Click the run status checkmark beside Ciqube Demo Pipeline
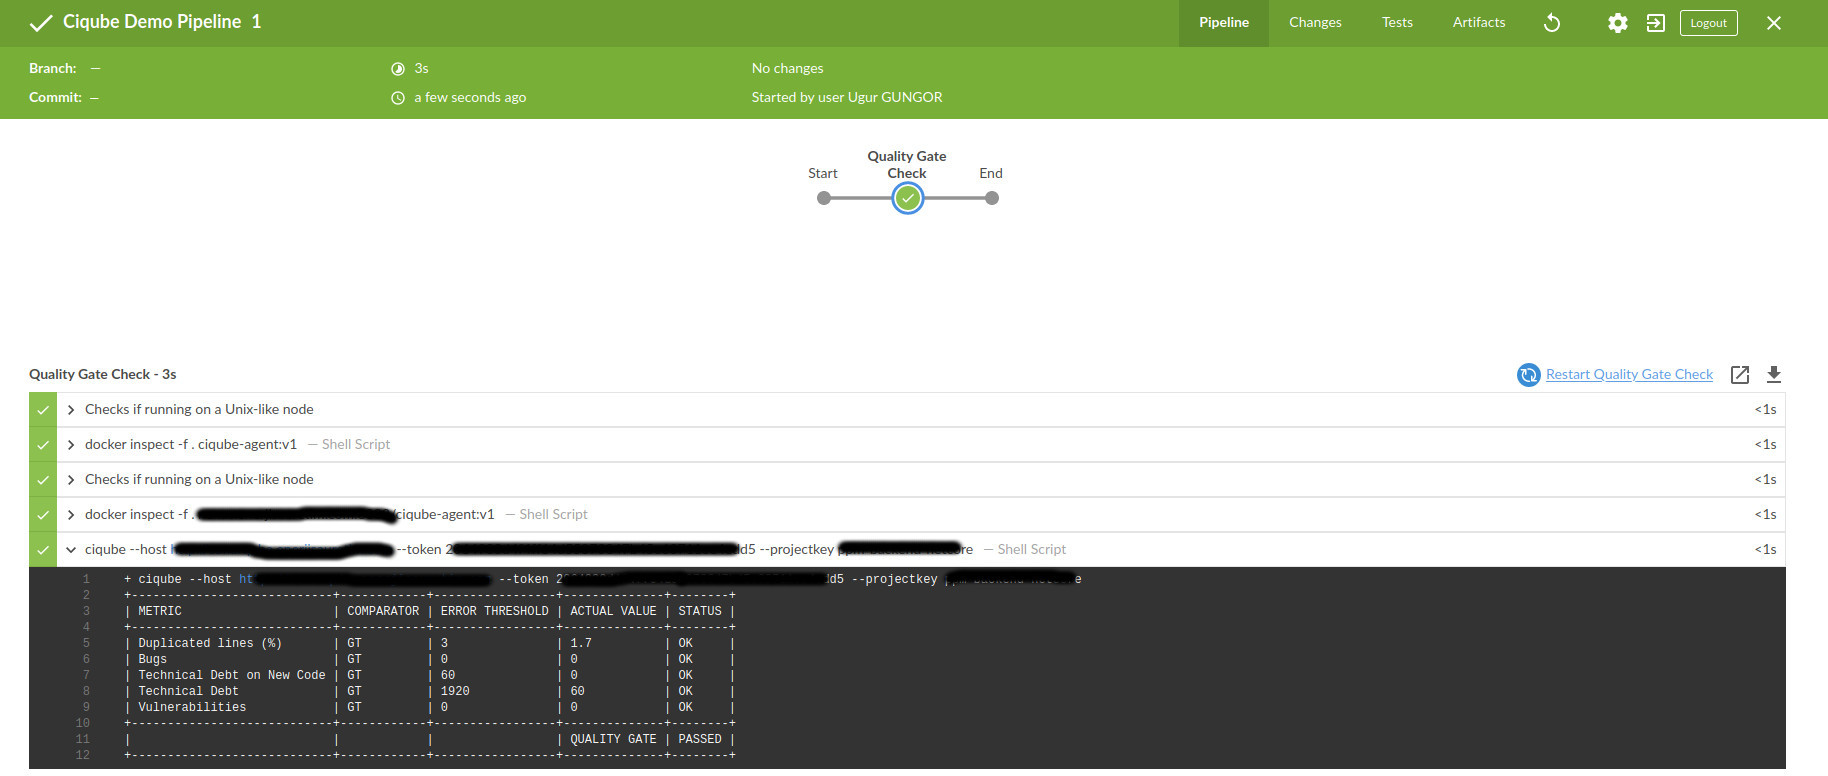This screenshot has width=1828, height=776. (41, 23)
